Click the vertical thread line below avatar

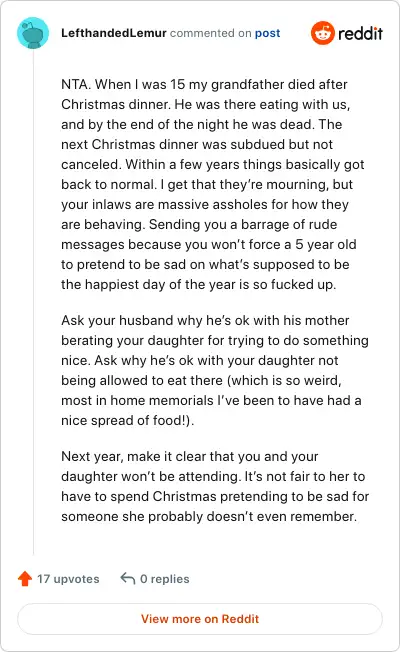coord(33,302)
